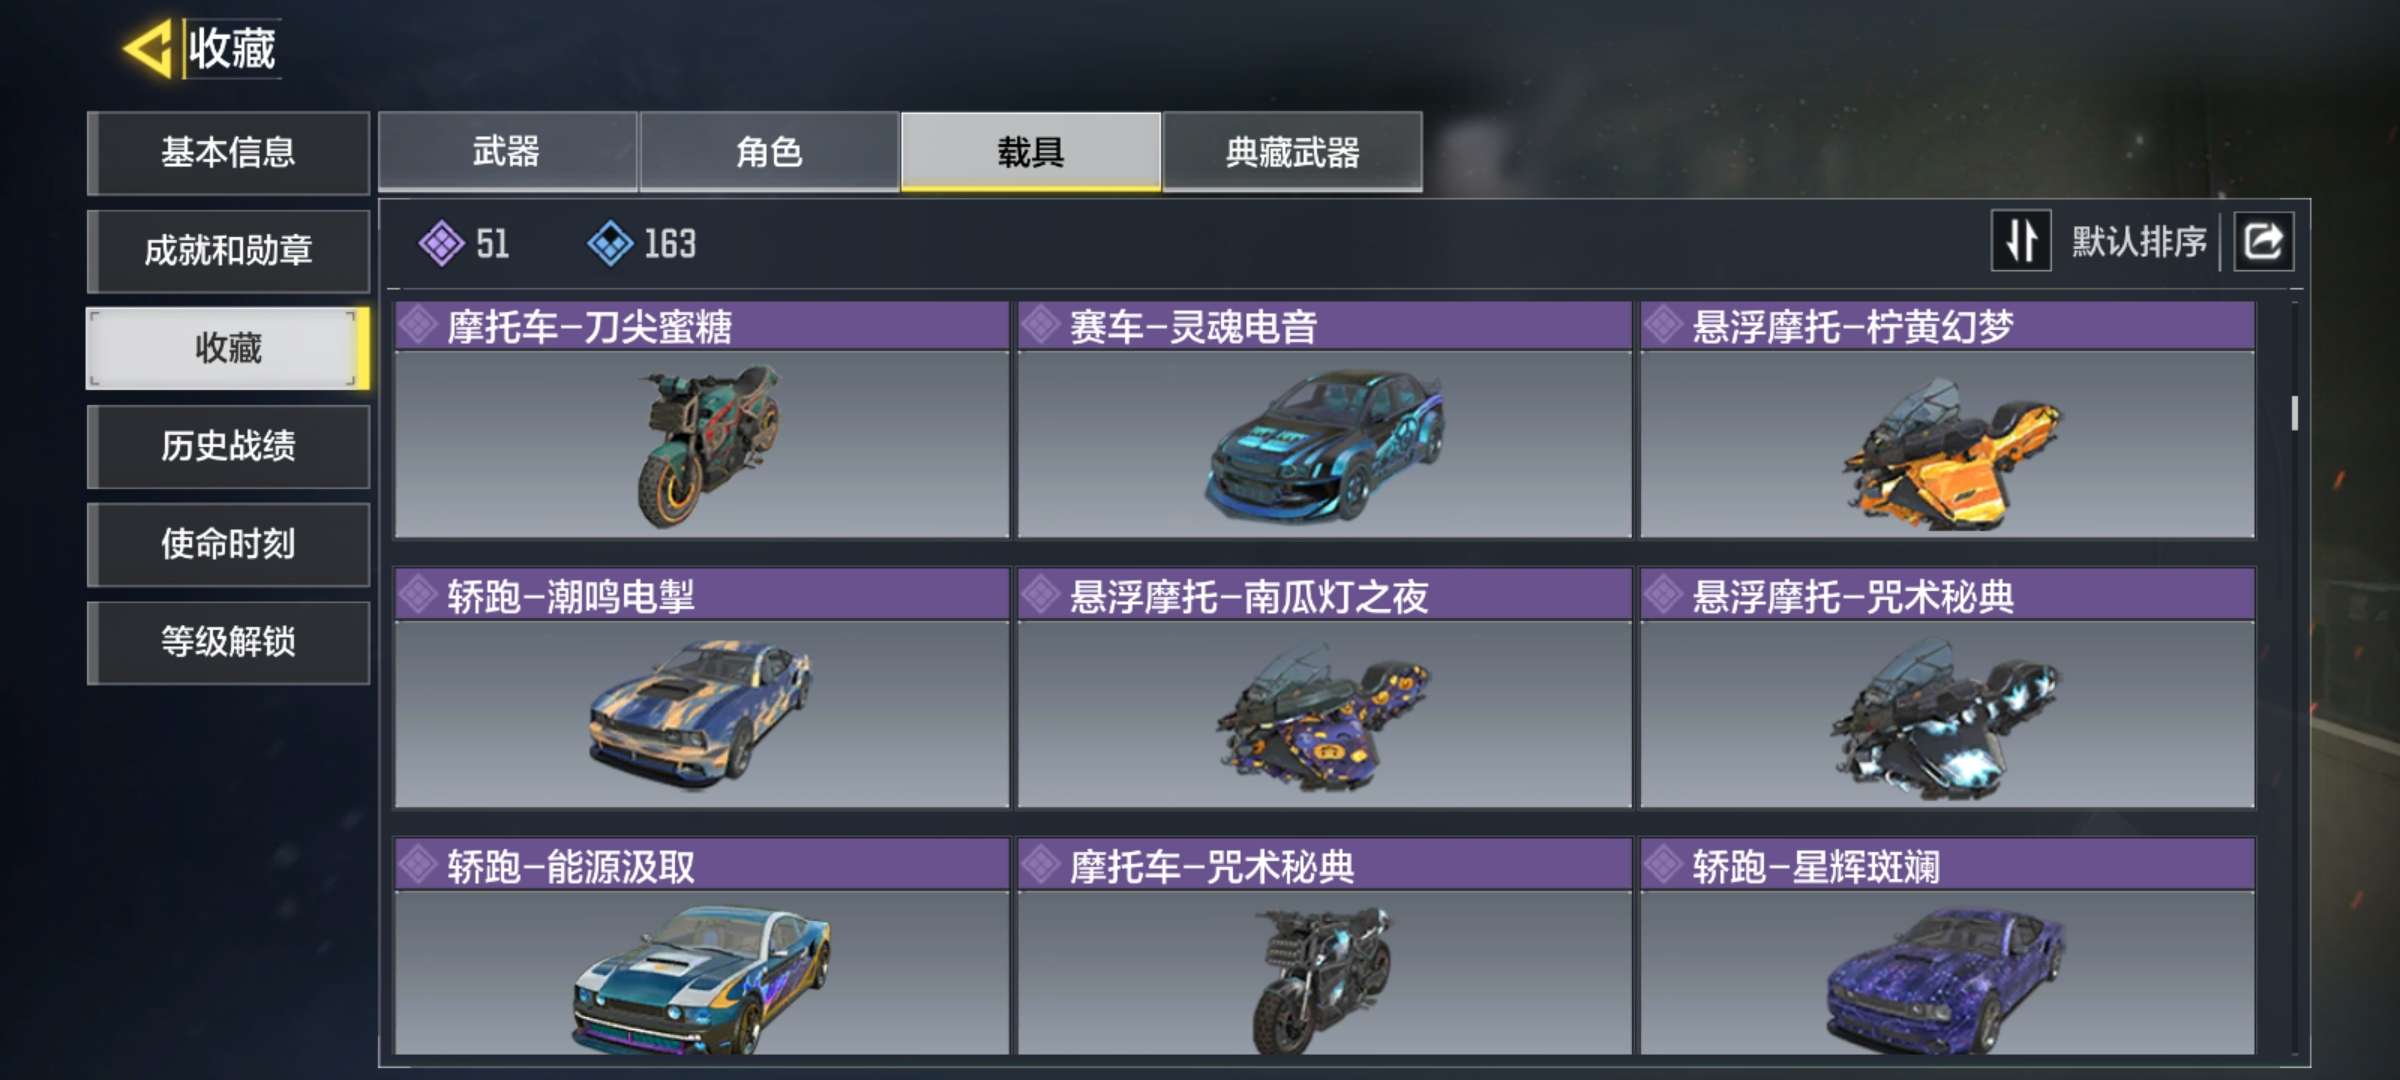
Task: Select the 轿跑-潮鸣电掣 car thumbnail
Action: coord(702,713)
